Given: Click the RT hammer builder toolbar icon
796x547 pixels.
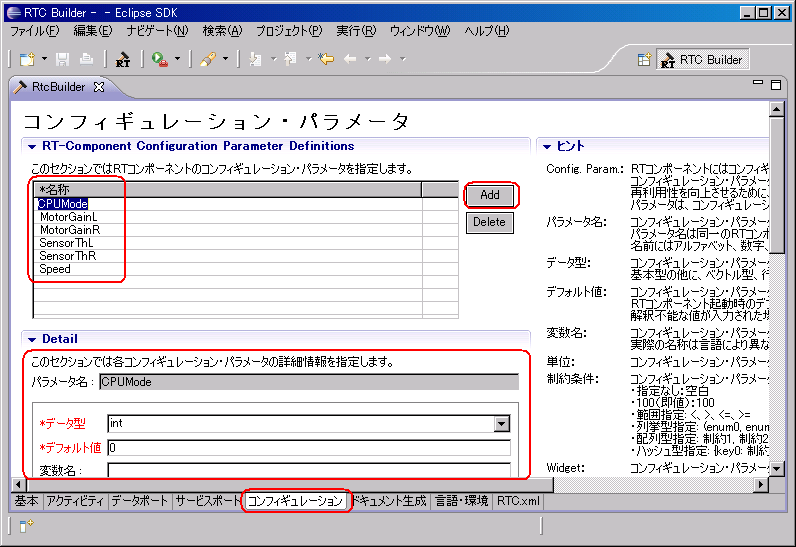Looking at the screenshot, I should (123, 59).
